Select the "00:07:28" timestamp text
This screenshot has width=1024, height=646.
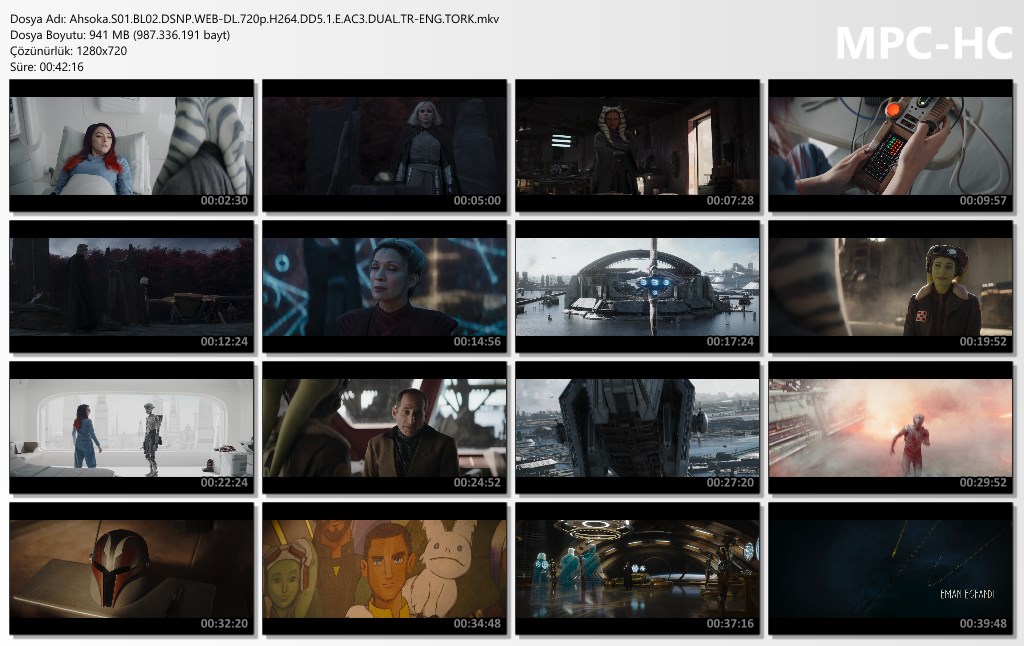click(730, 201)
